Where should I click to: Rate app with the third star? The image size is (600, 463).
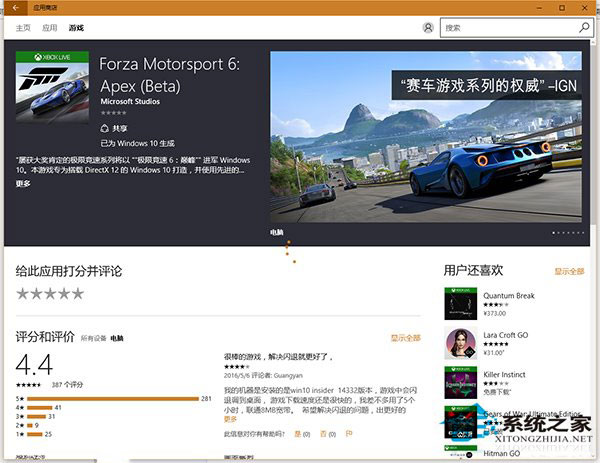click(x=50, y=293)
